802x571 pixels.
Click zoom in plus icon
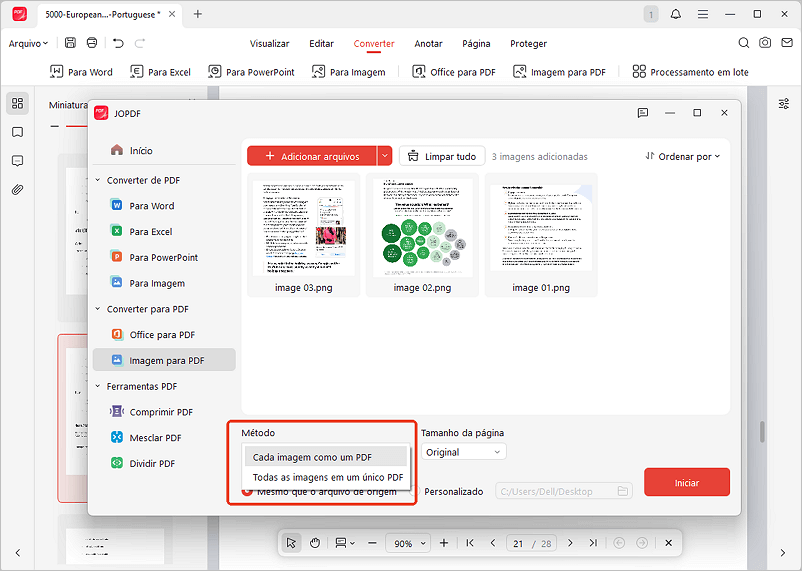click(x=444, y=543)
